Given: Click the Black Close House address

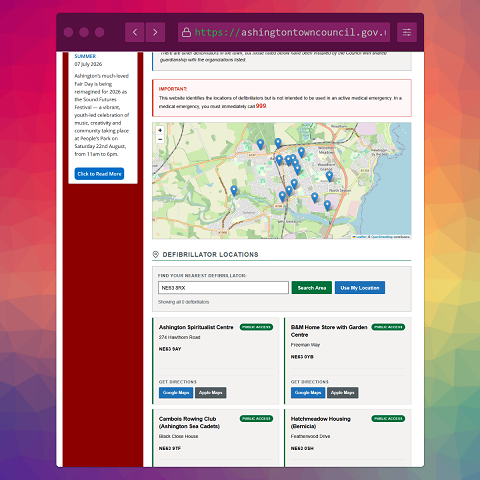Looking at the screenshot, I should tap(179, 436).
